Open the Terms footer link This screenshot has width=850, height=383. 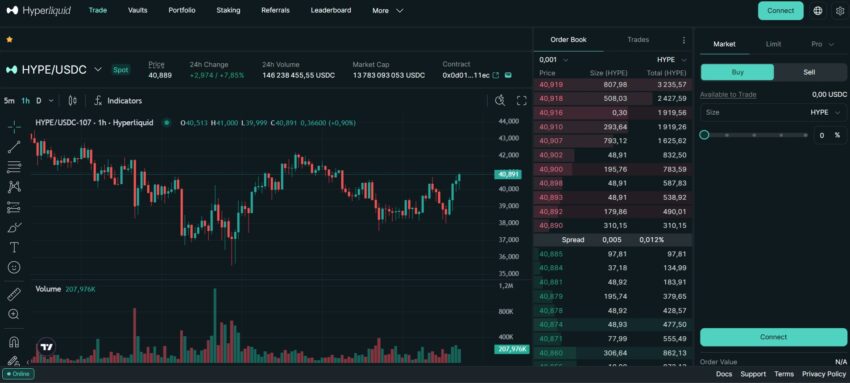point(784,374)
